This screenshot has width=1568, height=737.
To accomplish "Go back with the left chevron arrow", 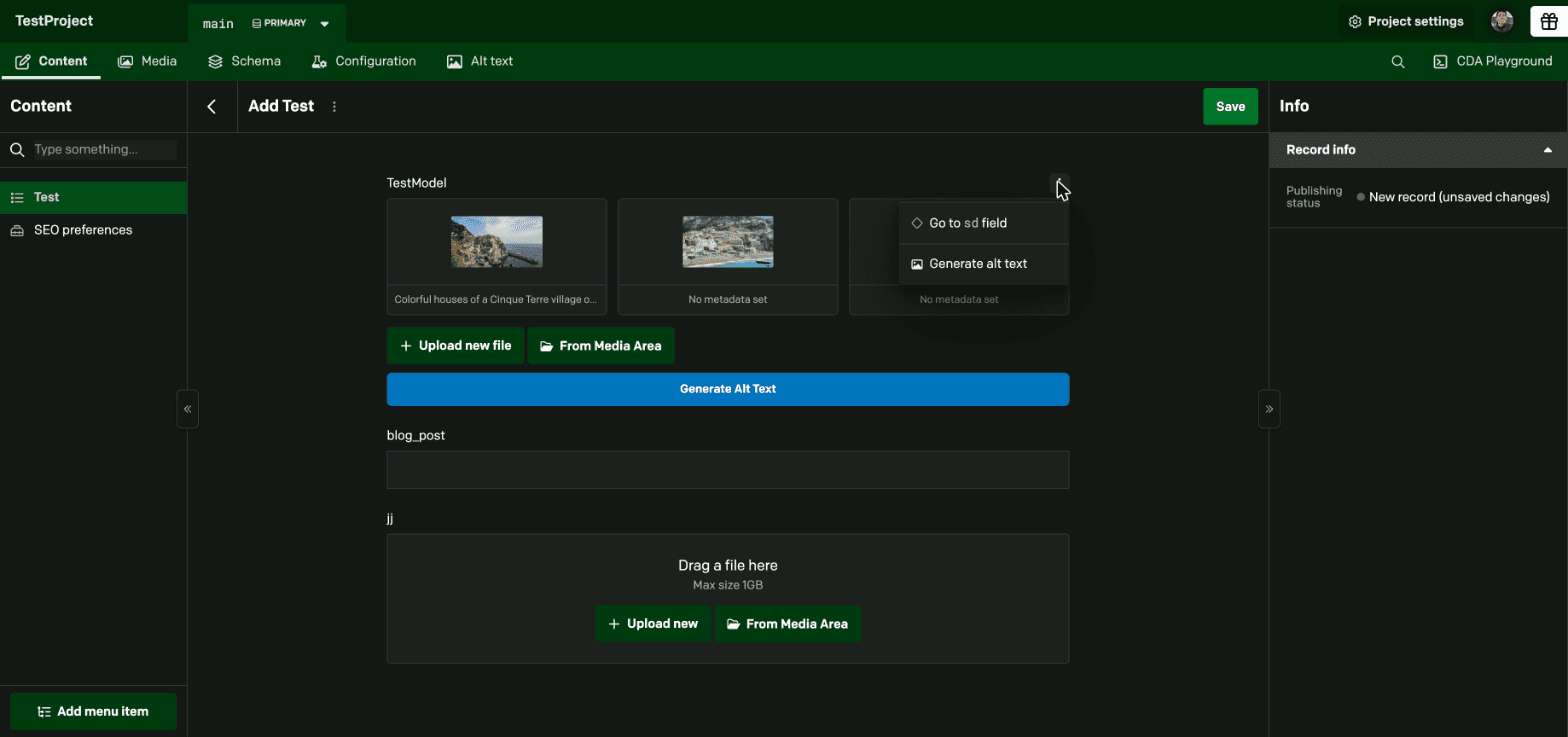I will [x=212, y=106].
